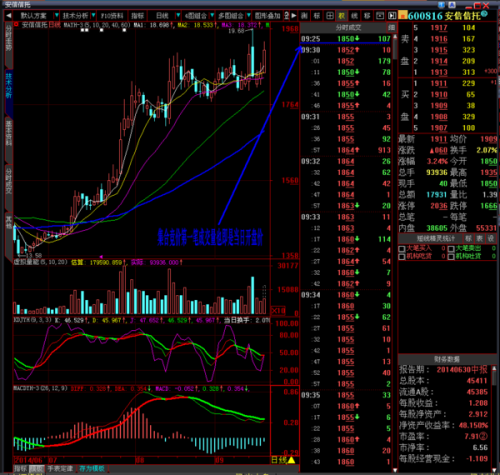Image resolution: width=500 pixels, height=475 pixels.
Task: Click the F10资料 button
Action: pos(112,15)
